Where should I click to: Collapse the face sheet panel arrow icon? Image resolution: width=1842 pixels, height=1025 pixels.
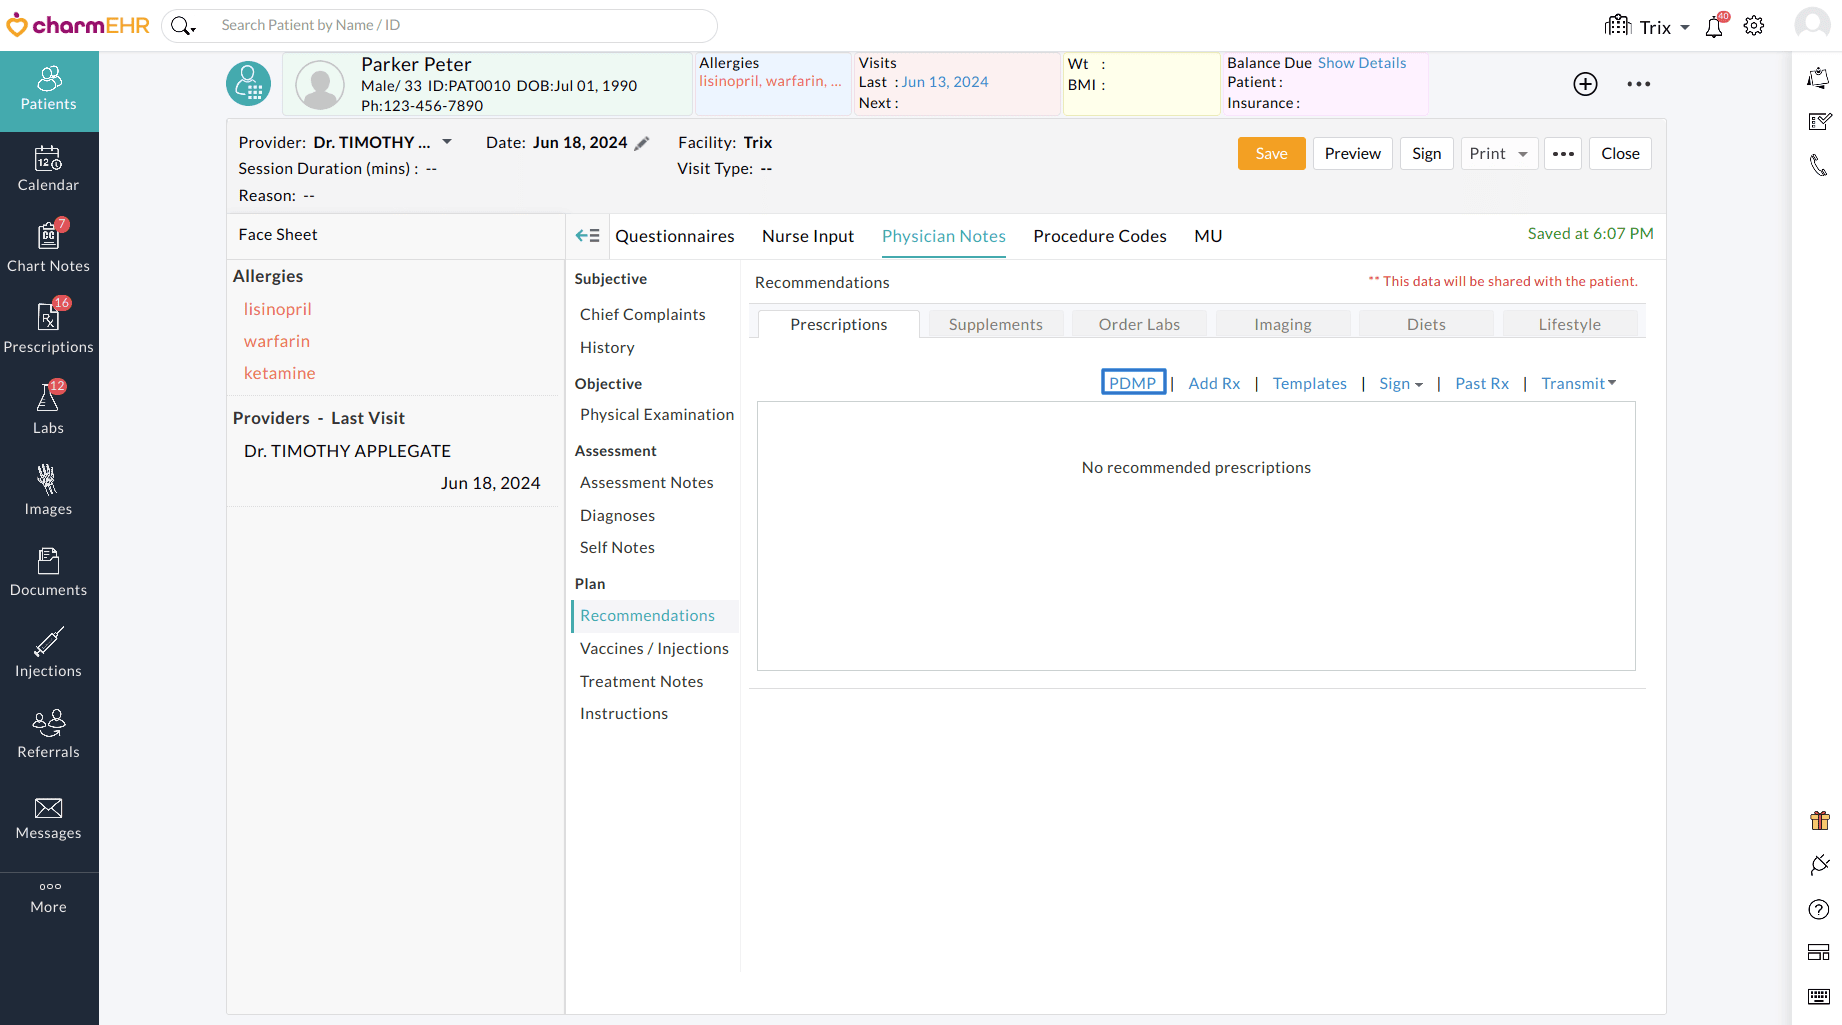[587, 236]
